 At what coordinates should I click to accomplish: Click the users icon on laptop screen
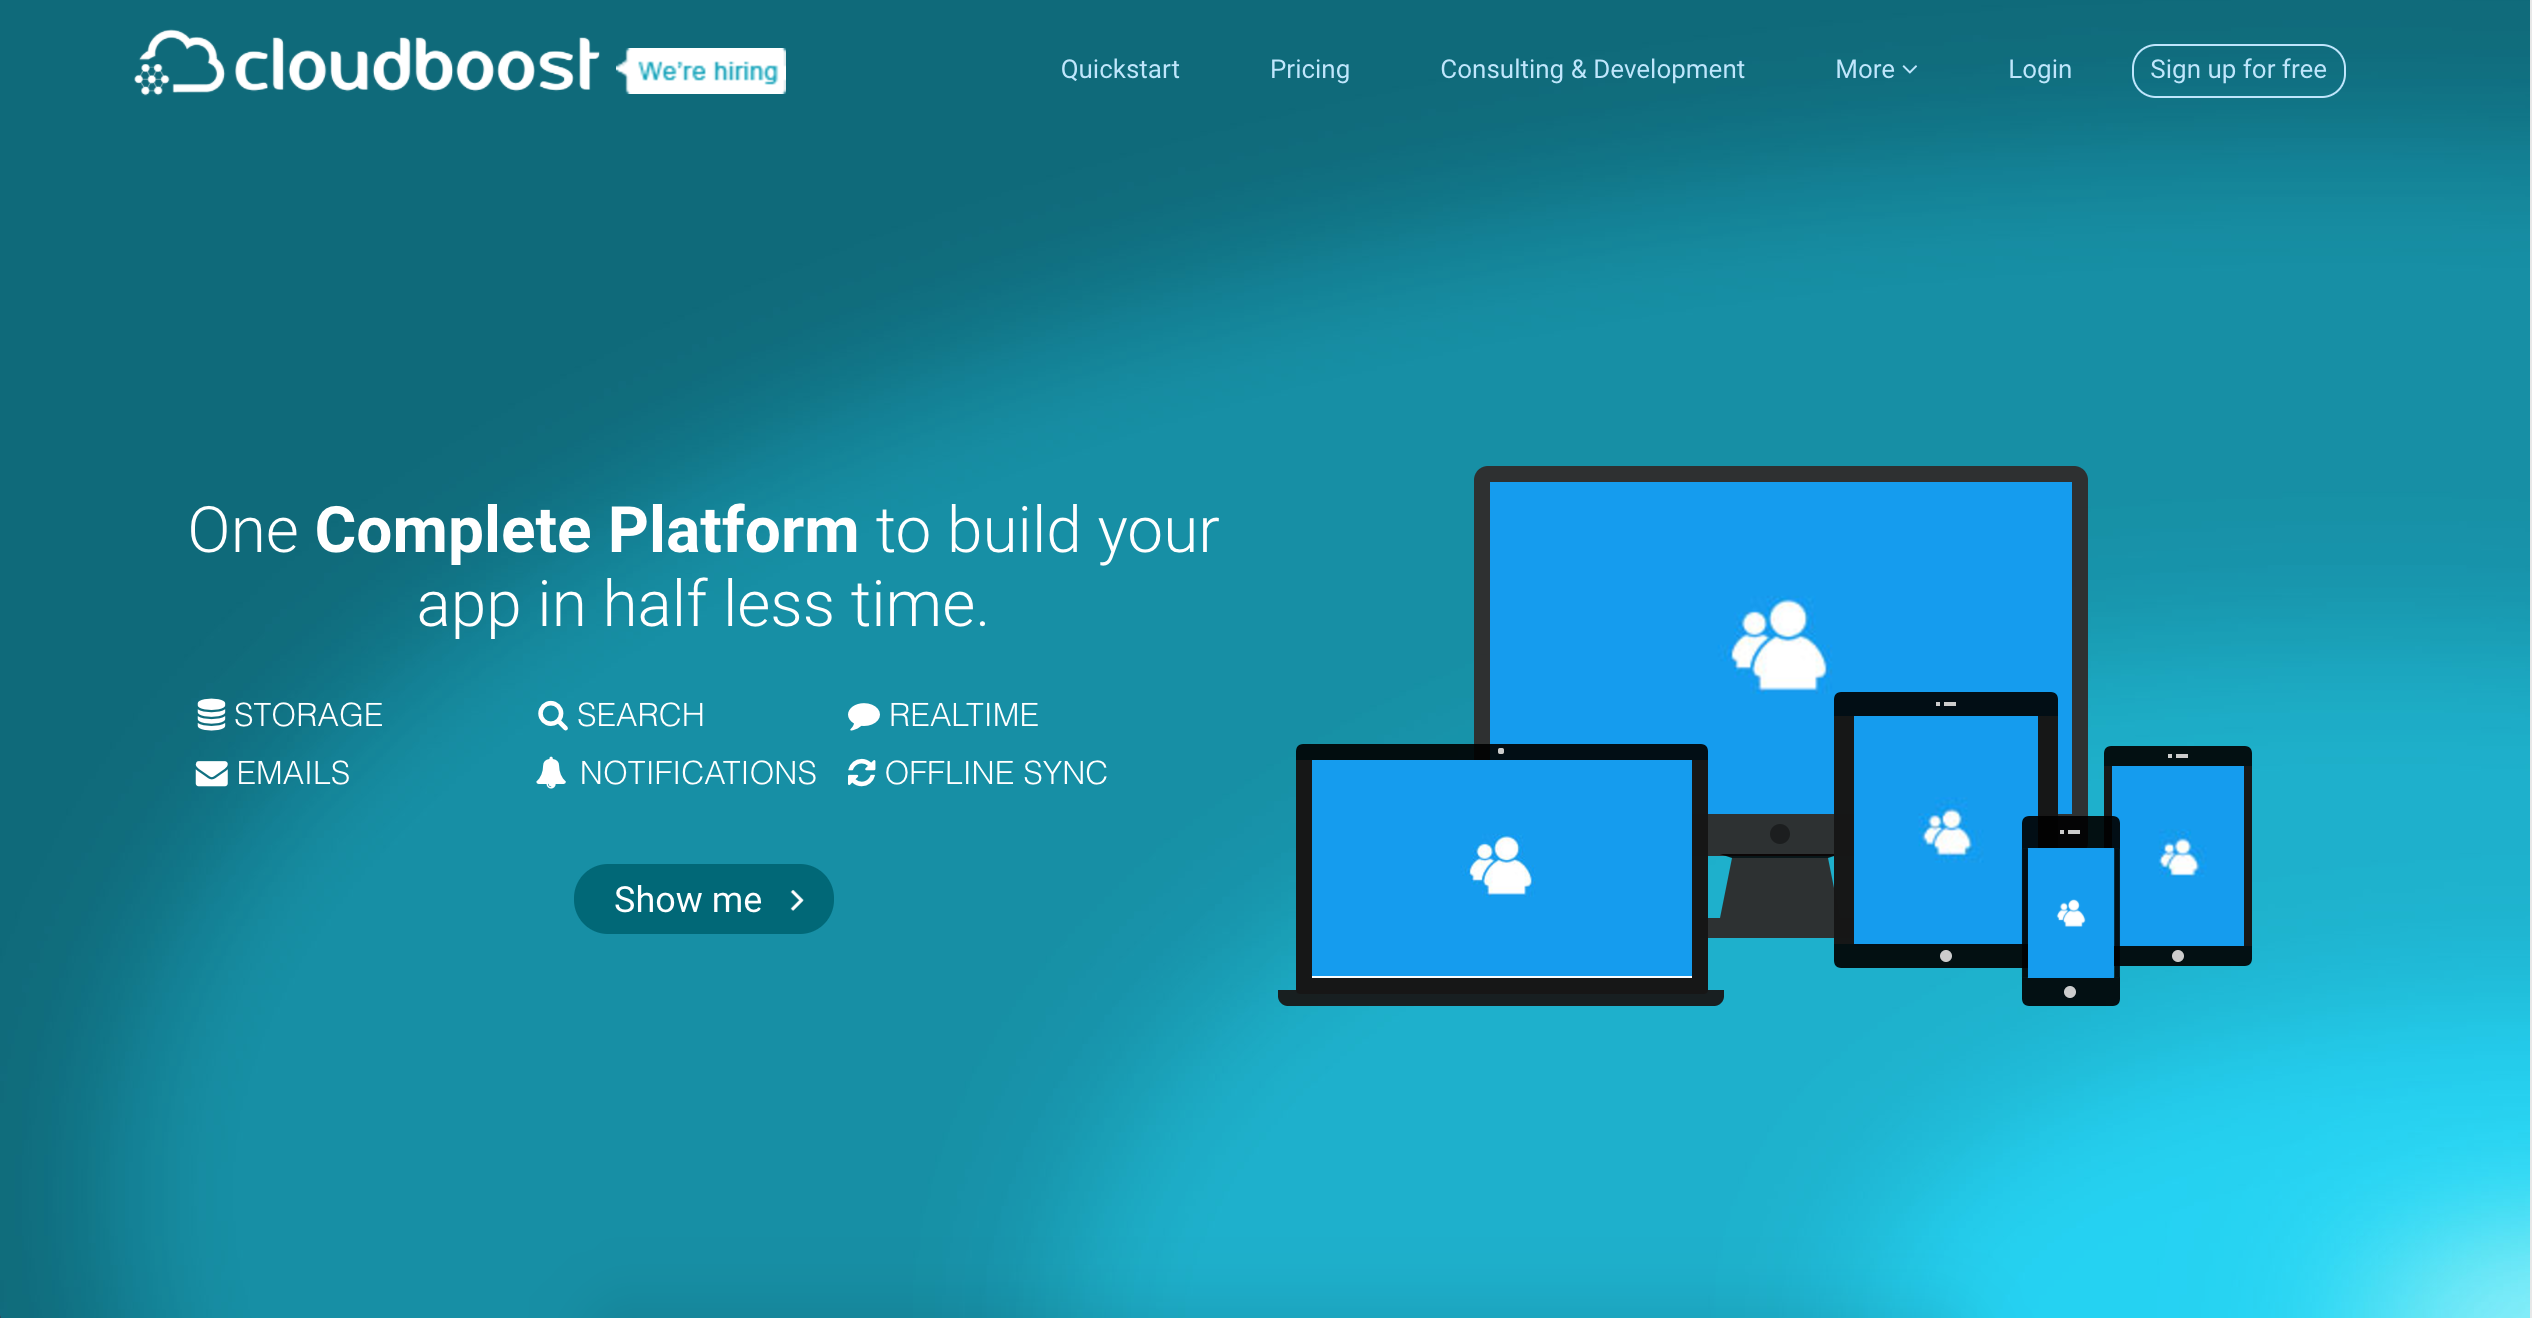point(1500,866)
